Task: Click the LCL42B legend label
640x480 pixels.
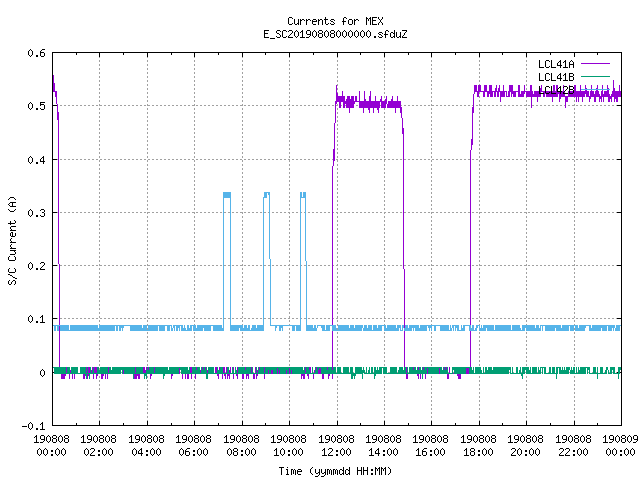Action: 556,90
